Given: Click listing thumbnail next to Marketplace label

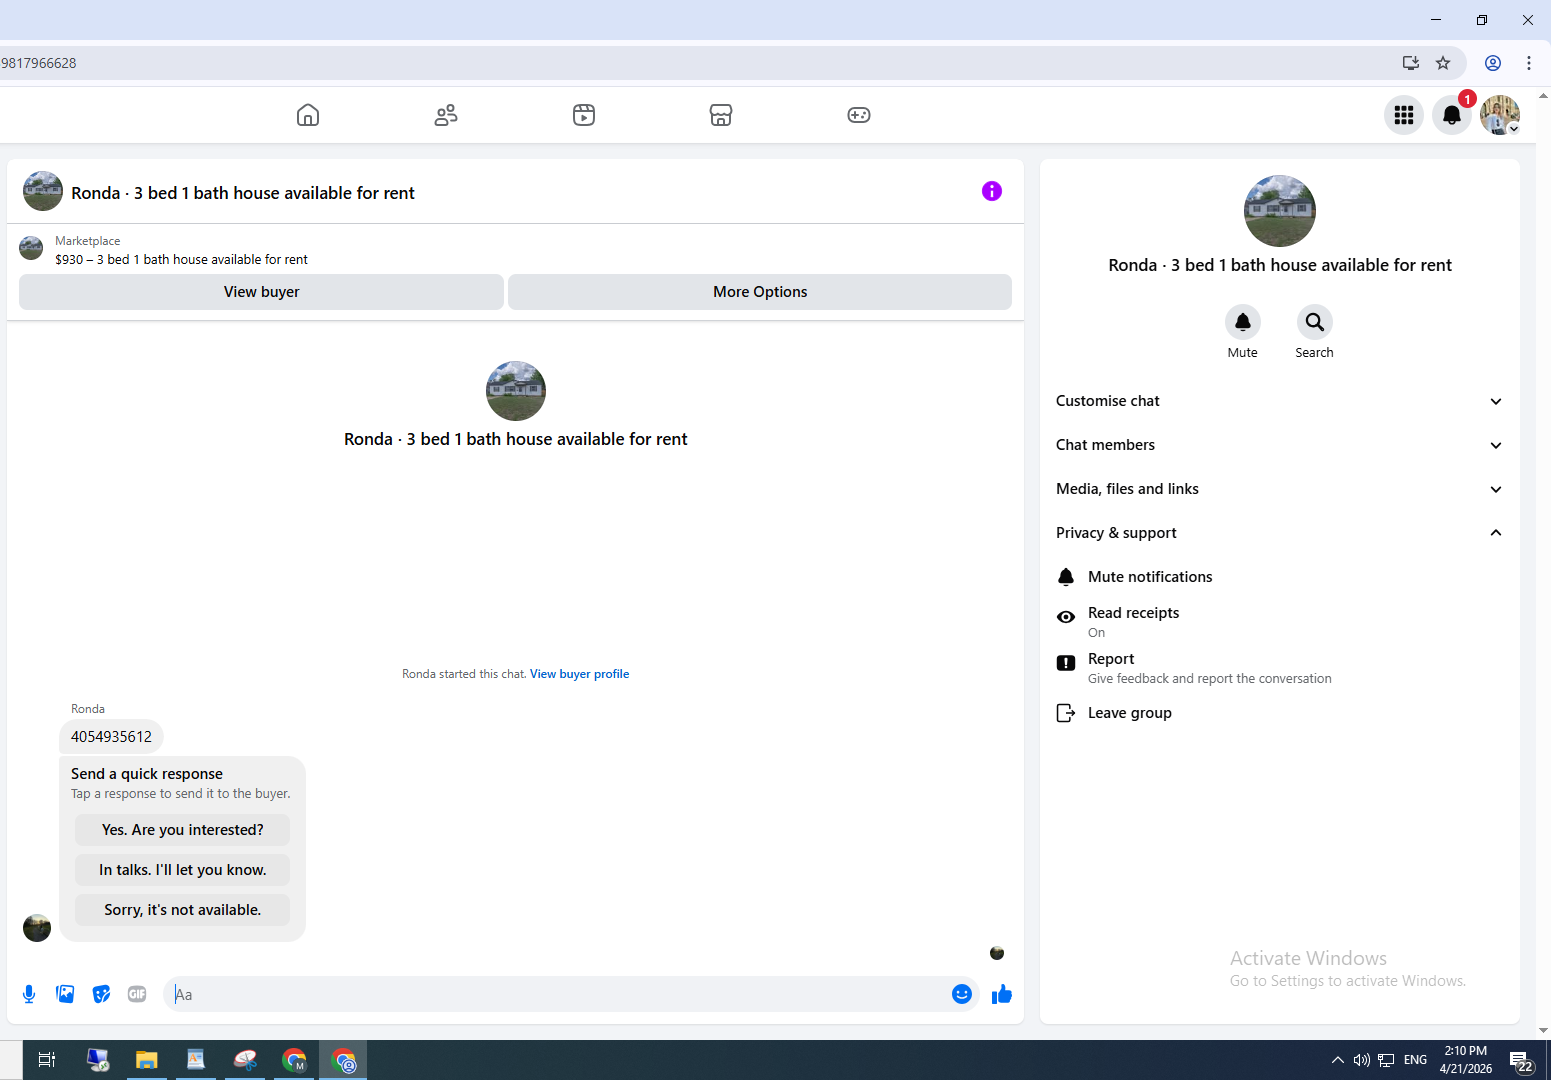Looking at the screenshot, I should pos(31,248).
